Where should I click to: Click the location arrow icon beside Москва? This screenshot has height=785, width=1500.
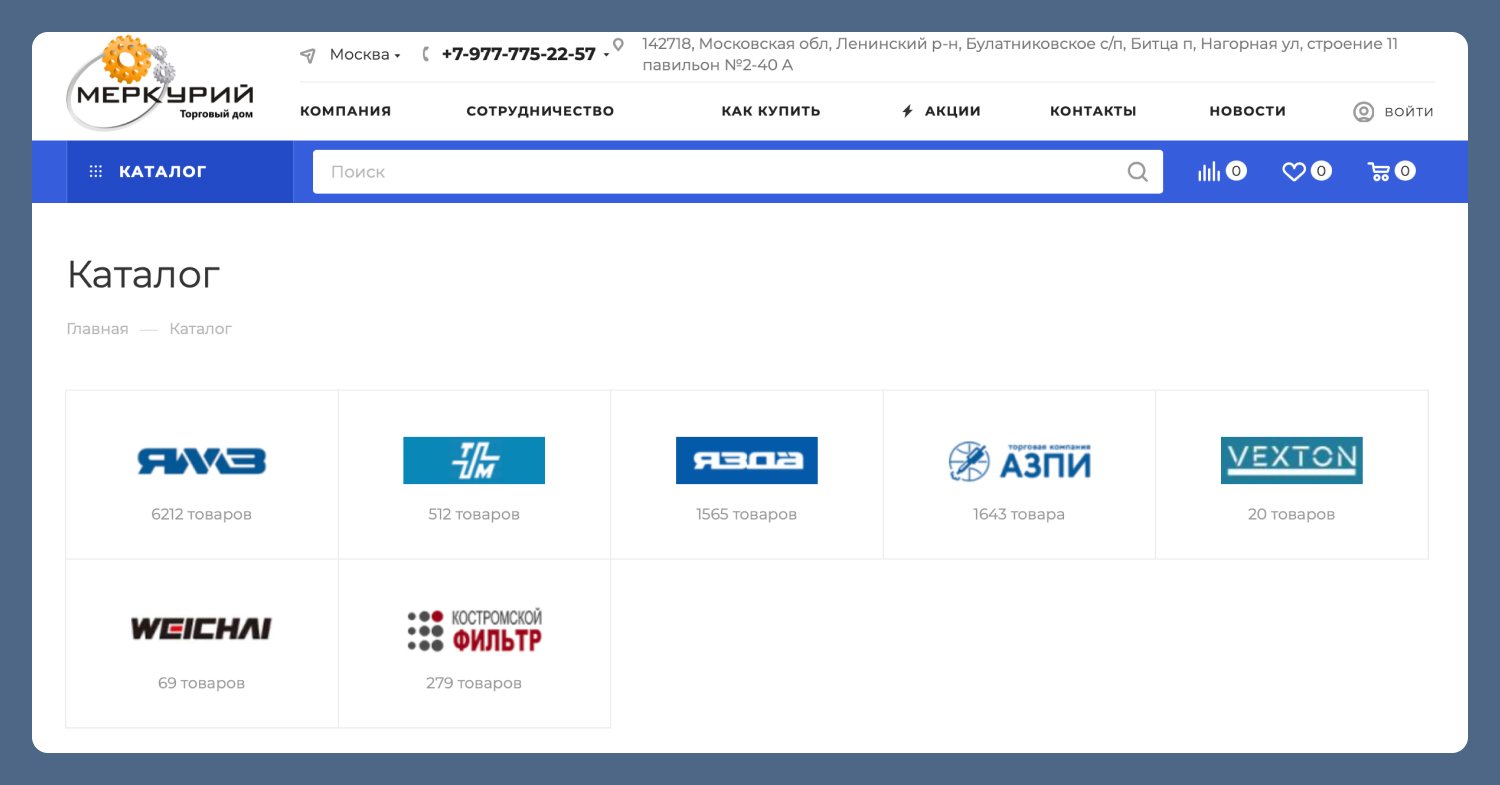click(308, 56)
